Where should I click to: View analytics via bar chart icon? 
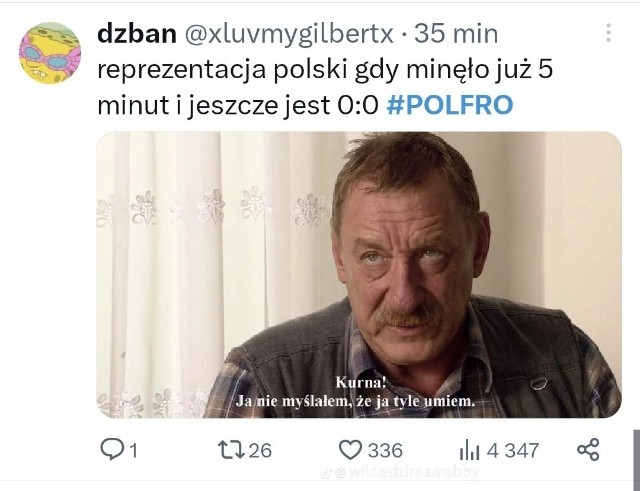(x=469, y=451)
